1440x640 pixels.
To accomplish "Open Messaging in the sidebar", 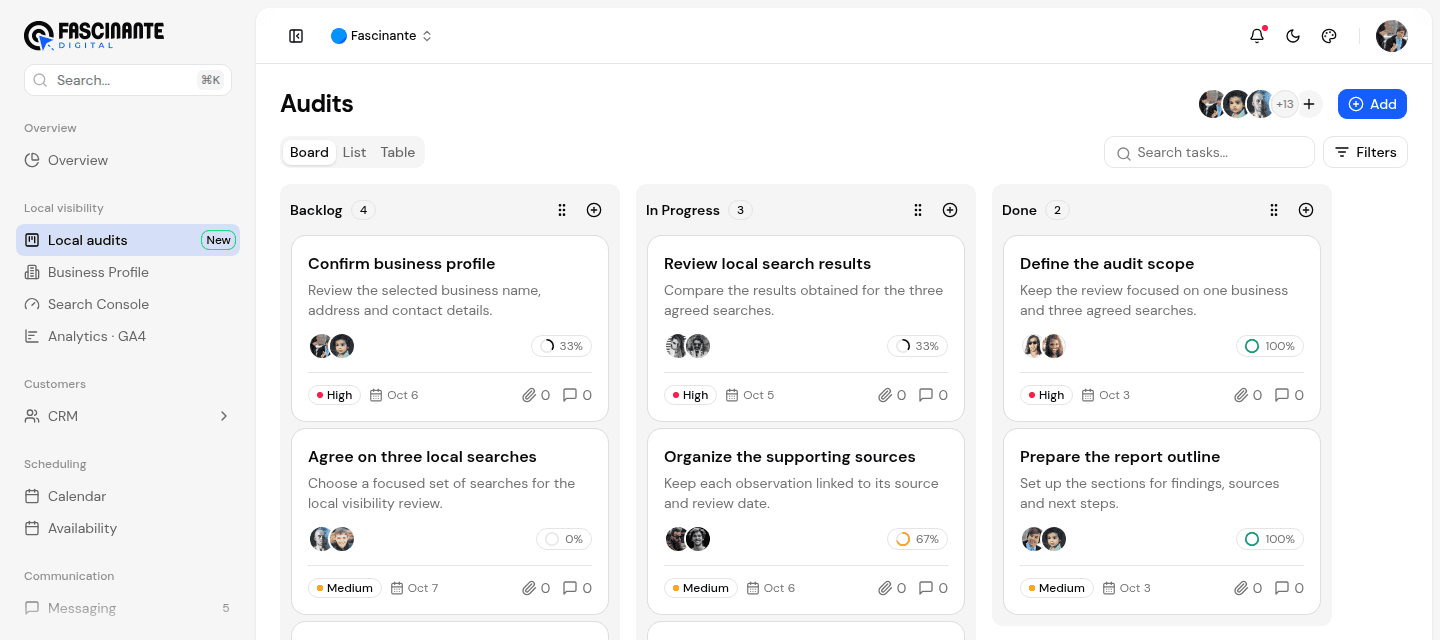I will [x=128, y=608].
